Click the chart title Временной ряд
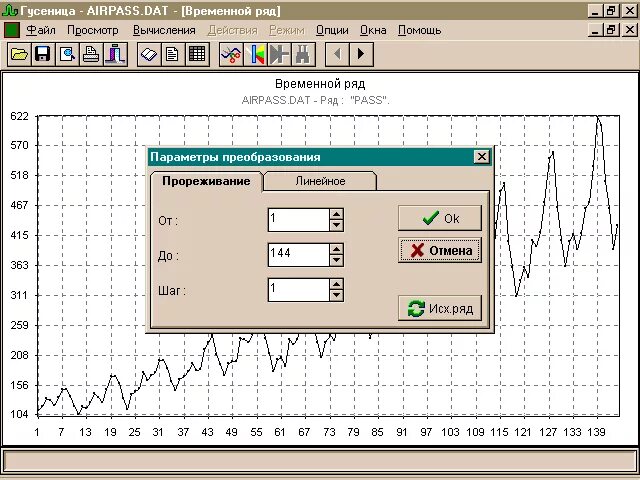Screen dimensions: 640x480 pos(320,84)
